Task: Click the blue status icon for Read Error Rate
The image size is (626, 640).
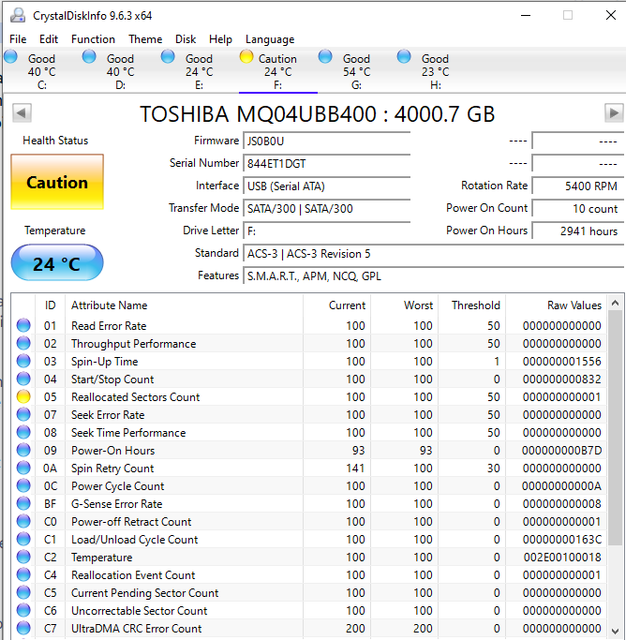Action: (x=23, y=325)
